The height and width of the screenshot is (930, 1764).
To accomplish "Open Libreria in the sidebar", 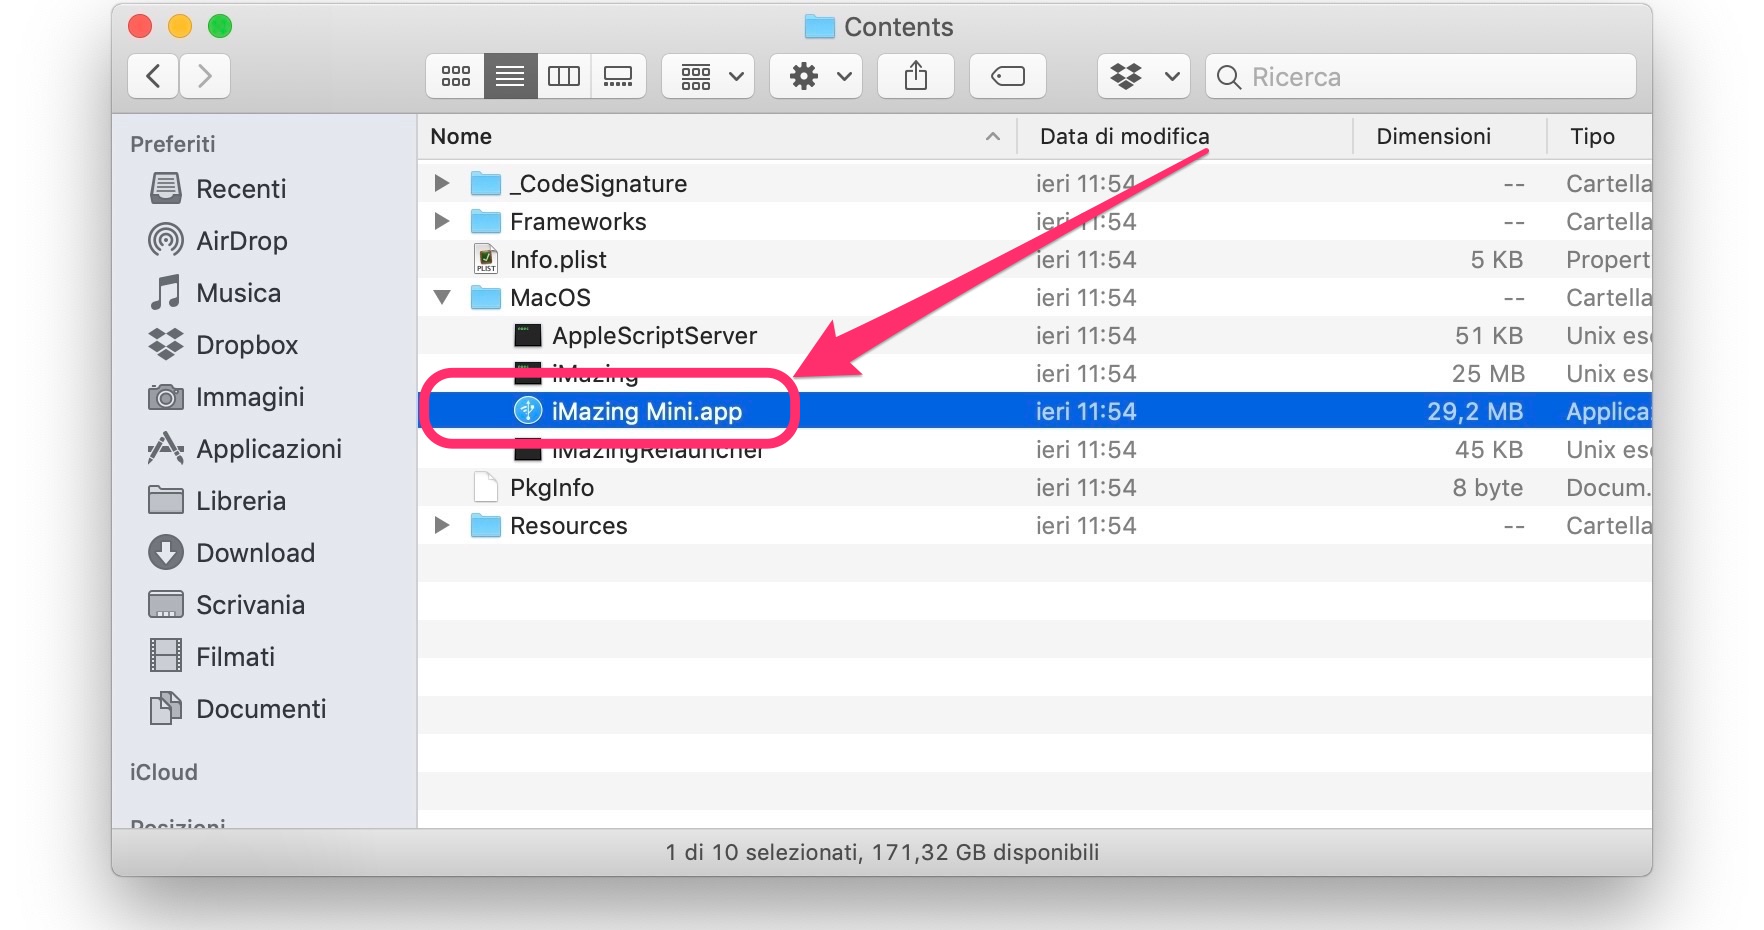I will click(240, 501).
